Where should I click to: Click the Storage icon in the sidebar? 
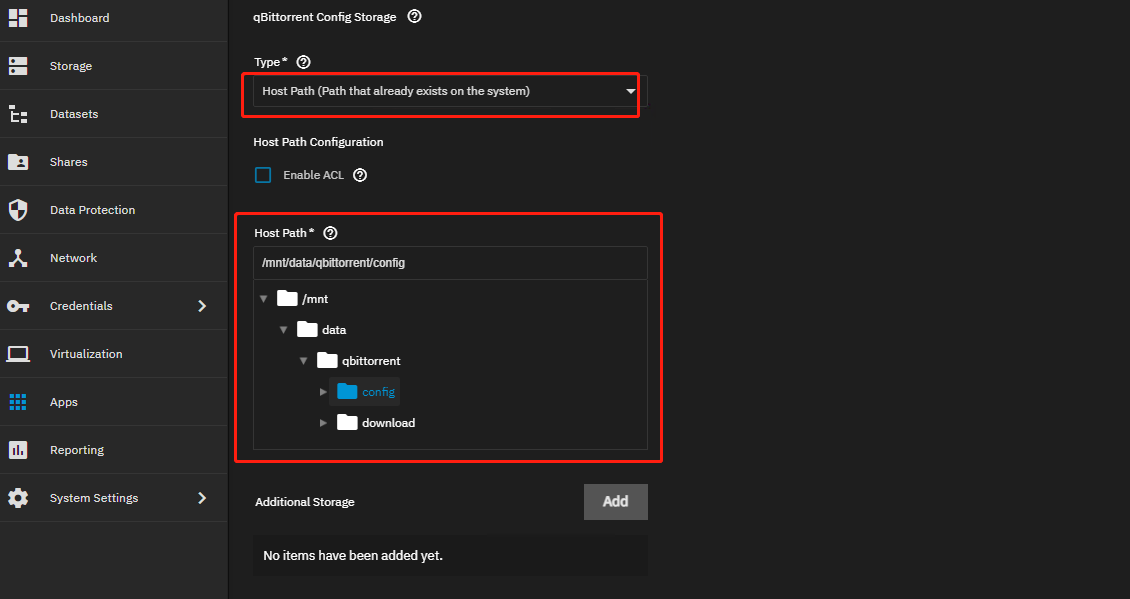pyautogui.click(x=18, y=66)
